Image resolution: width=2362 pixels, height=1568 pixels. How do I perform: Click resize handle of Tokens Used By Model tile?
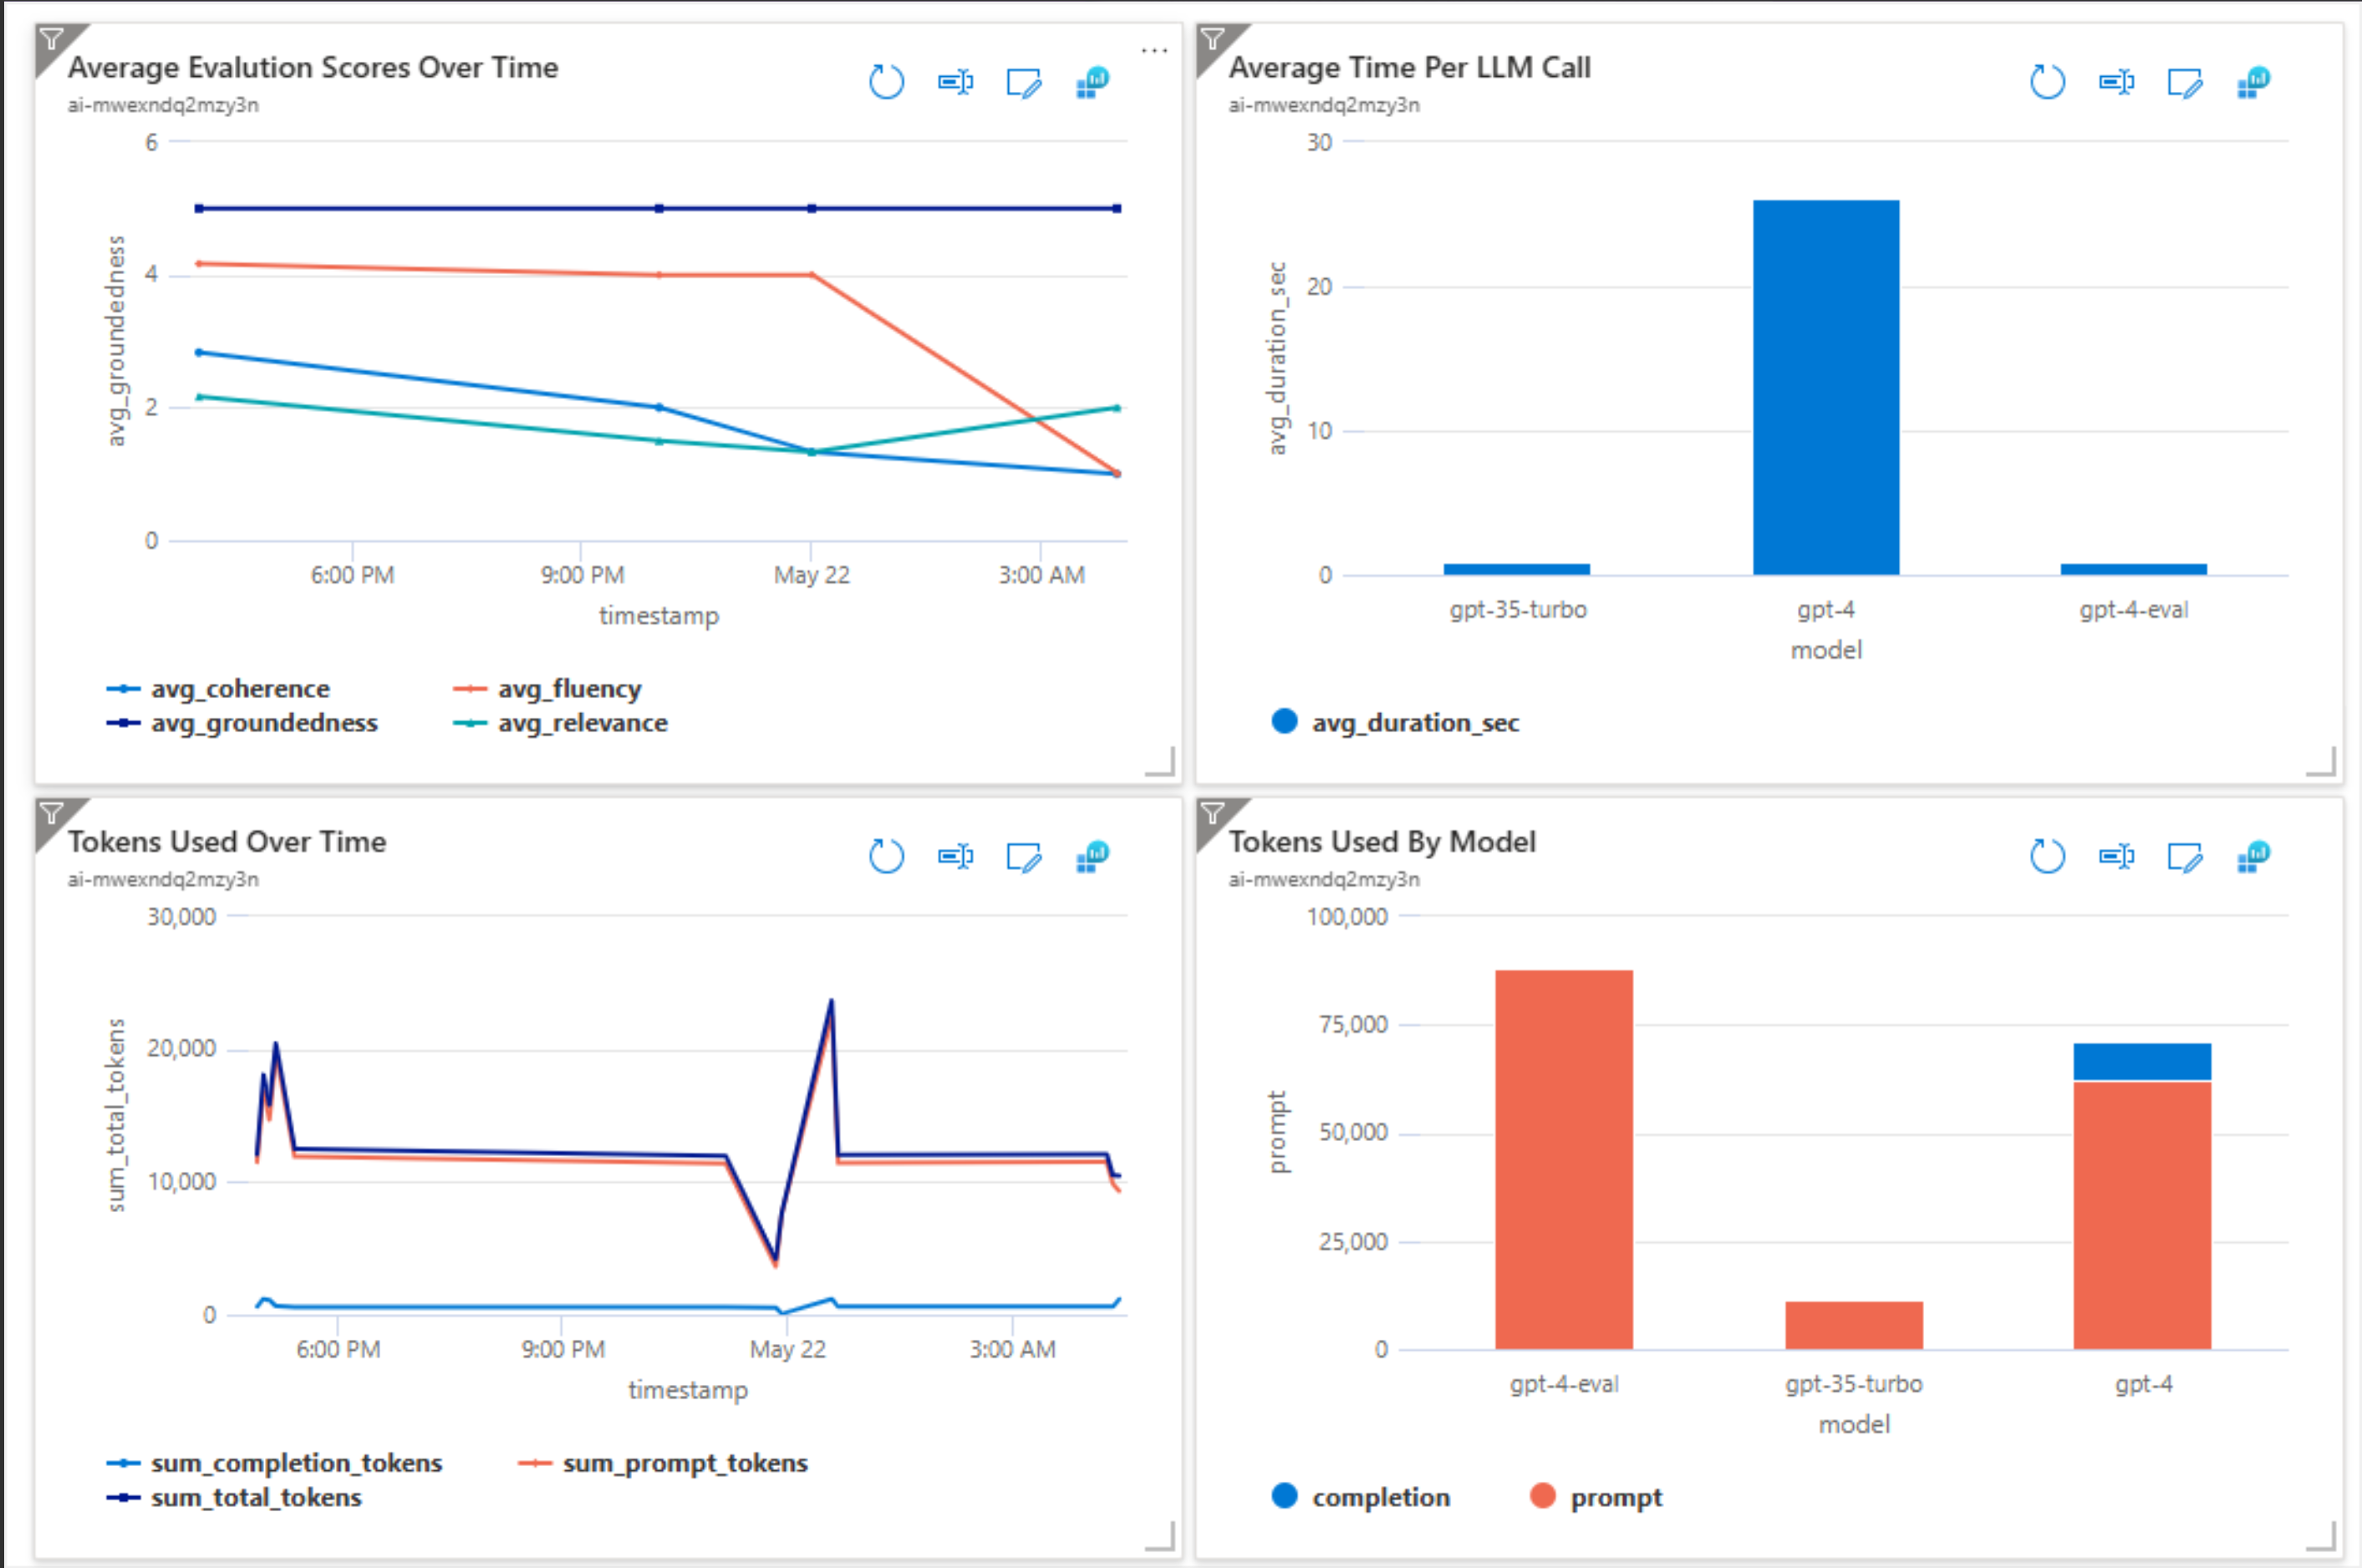point(2321,1535)
